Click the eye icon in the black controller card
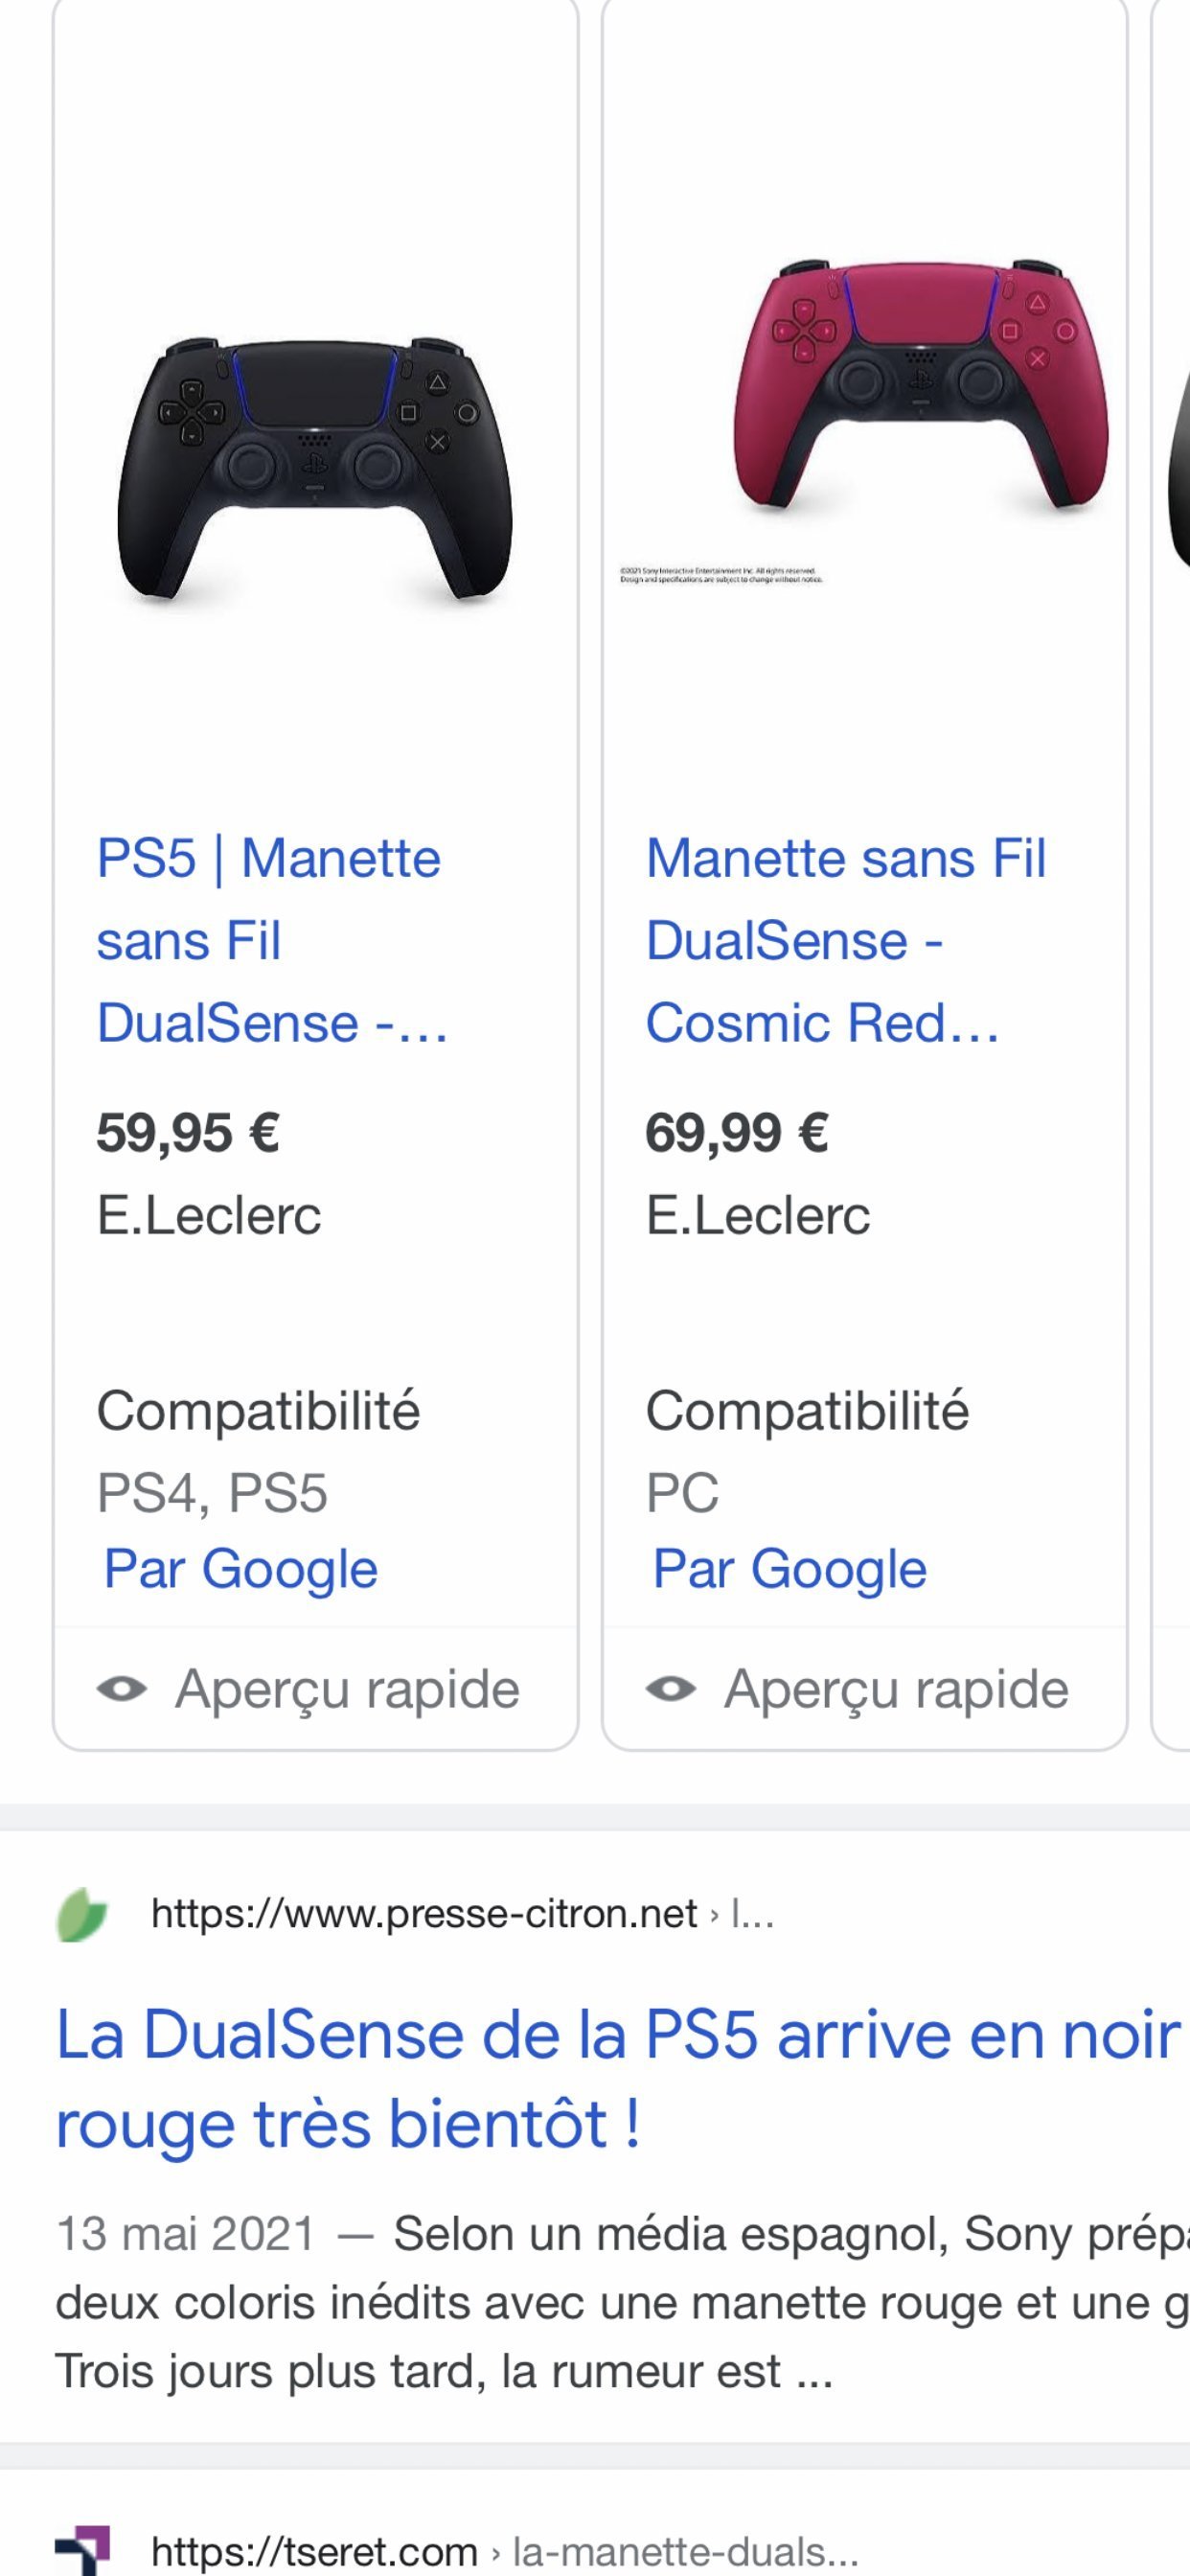This screenshot has width=1190, height=2576. click(122, 1689)
